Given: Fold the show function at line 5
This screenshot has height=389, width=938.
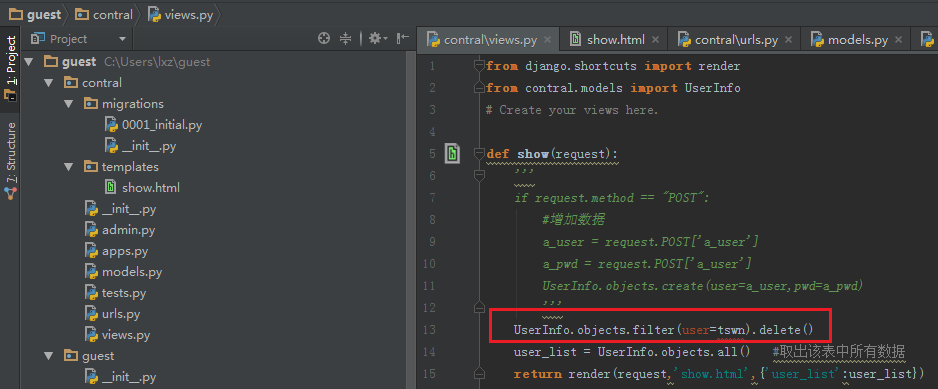Looking at the screenshot, I should 479,154.
